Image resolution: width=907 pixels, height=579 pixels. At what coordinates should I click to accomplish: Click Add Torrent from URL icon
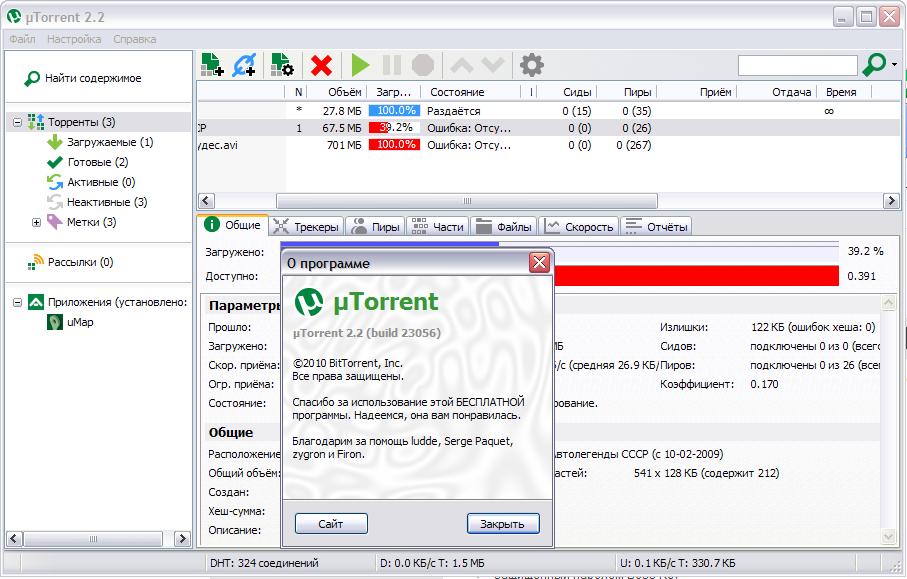tap(244, 66)
